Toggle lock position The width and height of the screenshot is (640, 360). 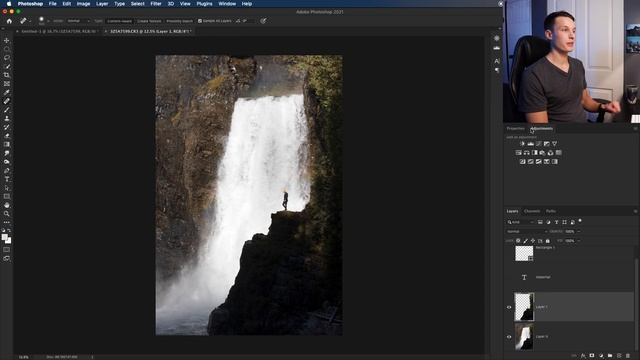pos(533,241)
